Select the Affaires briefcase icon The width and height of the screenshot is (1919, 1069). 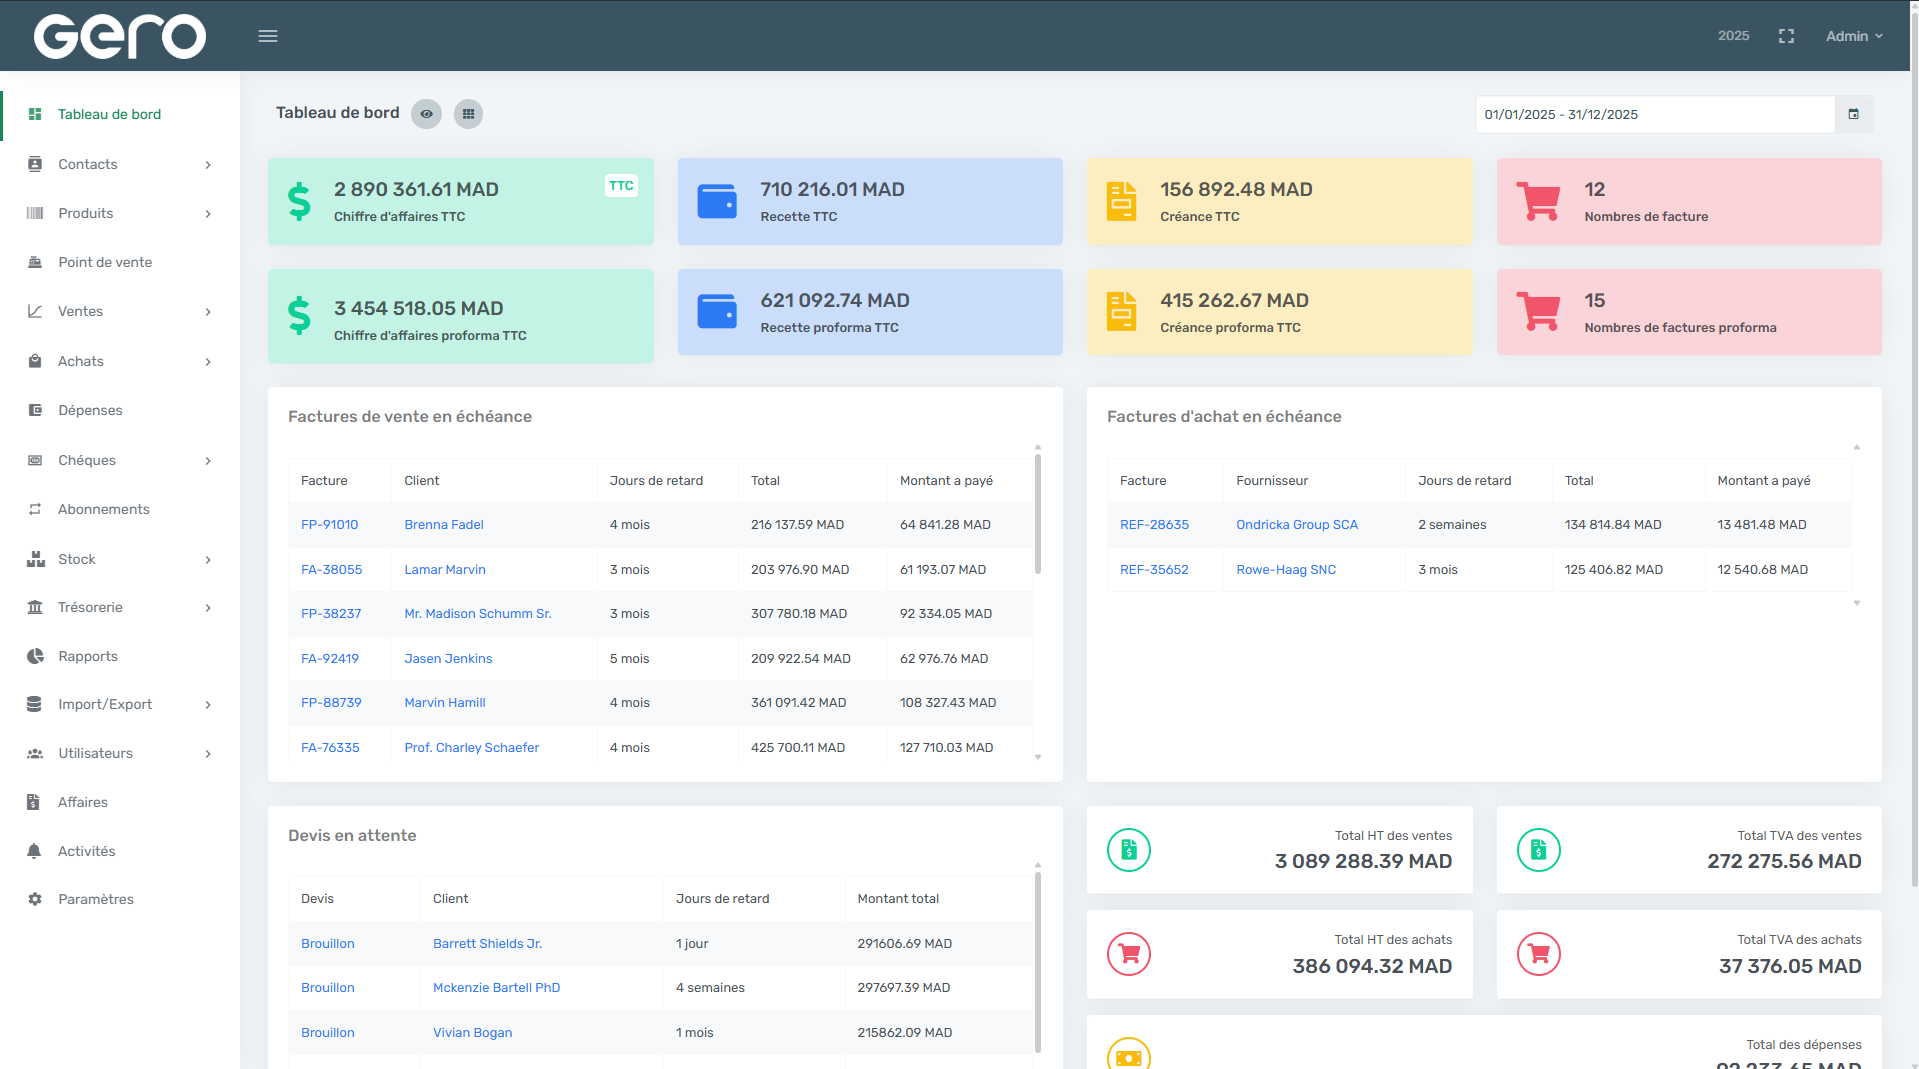click(34, 802)
